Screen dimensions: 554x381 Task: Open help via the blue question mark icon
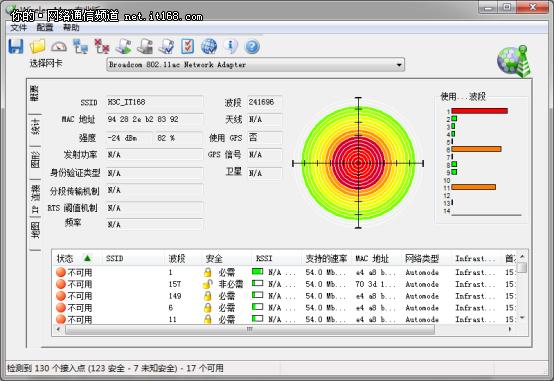click(252, 46)
